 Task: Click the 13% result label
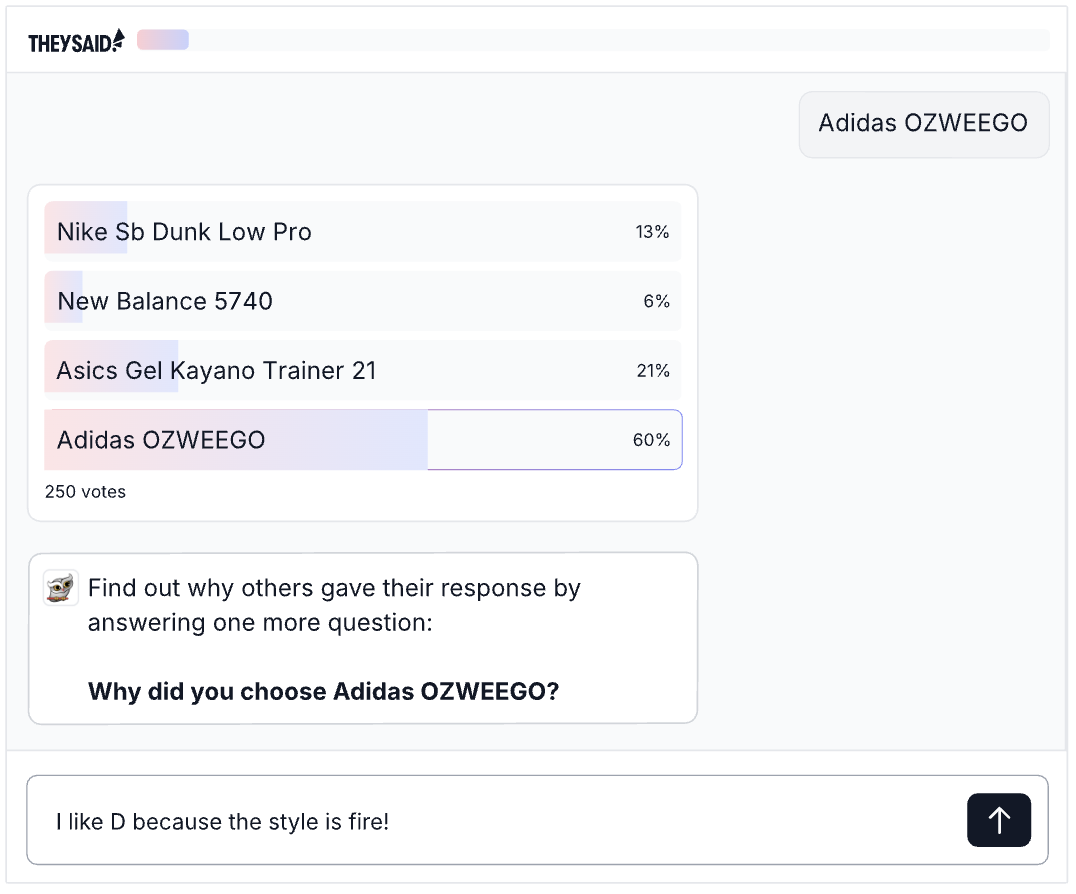pos(652,232)
